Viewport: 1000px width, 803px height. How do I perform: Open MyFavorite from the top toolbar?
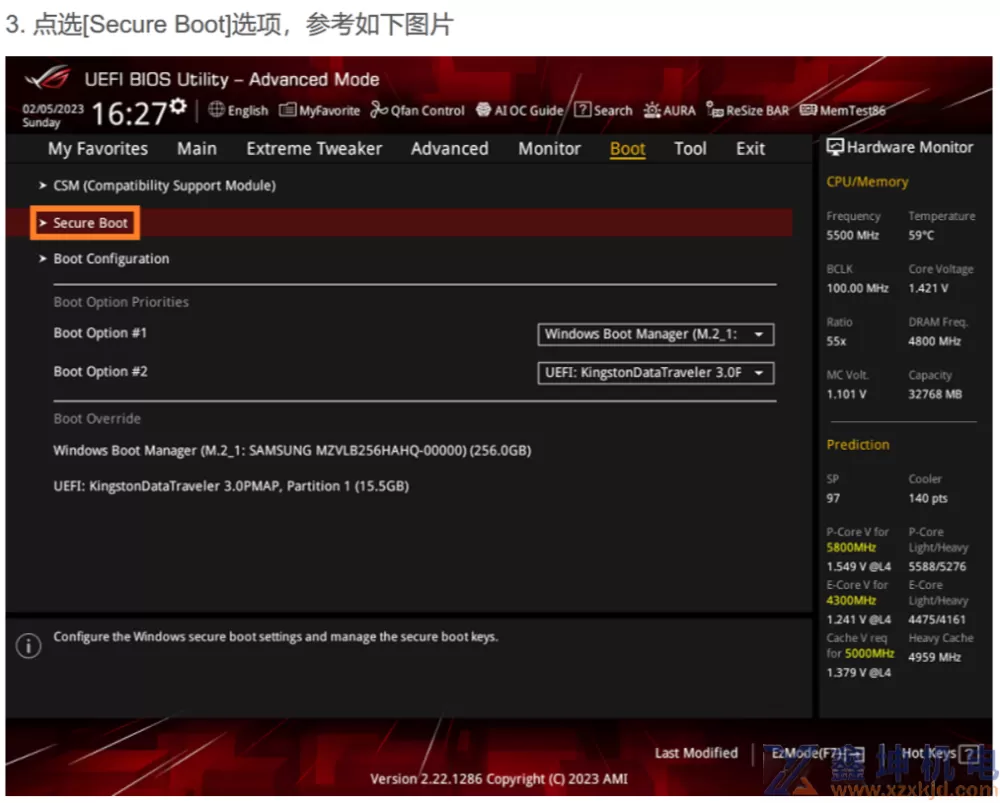pos(320,110)
